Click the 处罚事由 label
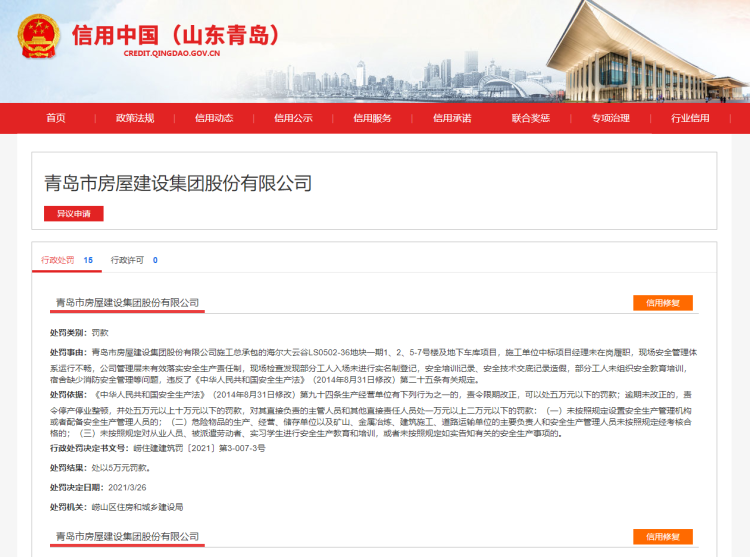The height and width of the screenshot is (557, 750). (x=69, y=352)
